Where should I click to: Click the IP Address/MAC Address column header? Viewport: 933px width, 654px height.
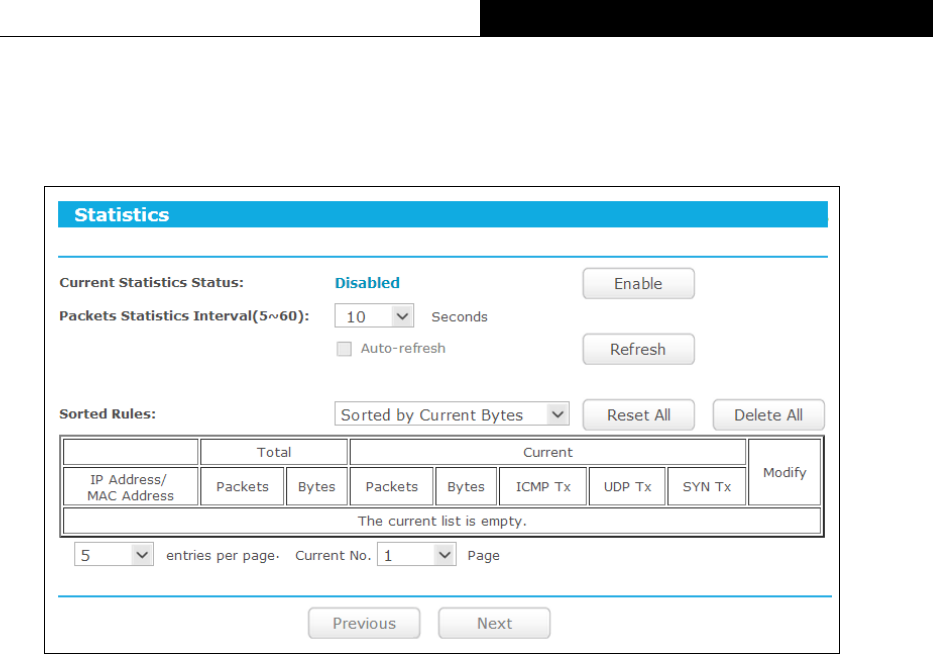click(130, 487)
